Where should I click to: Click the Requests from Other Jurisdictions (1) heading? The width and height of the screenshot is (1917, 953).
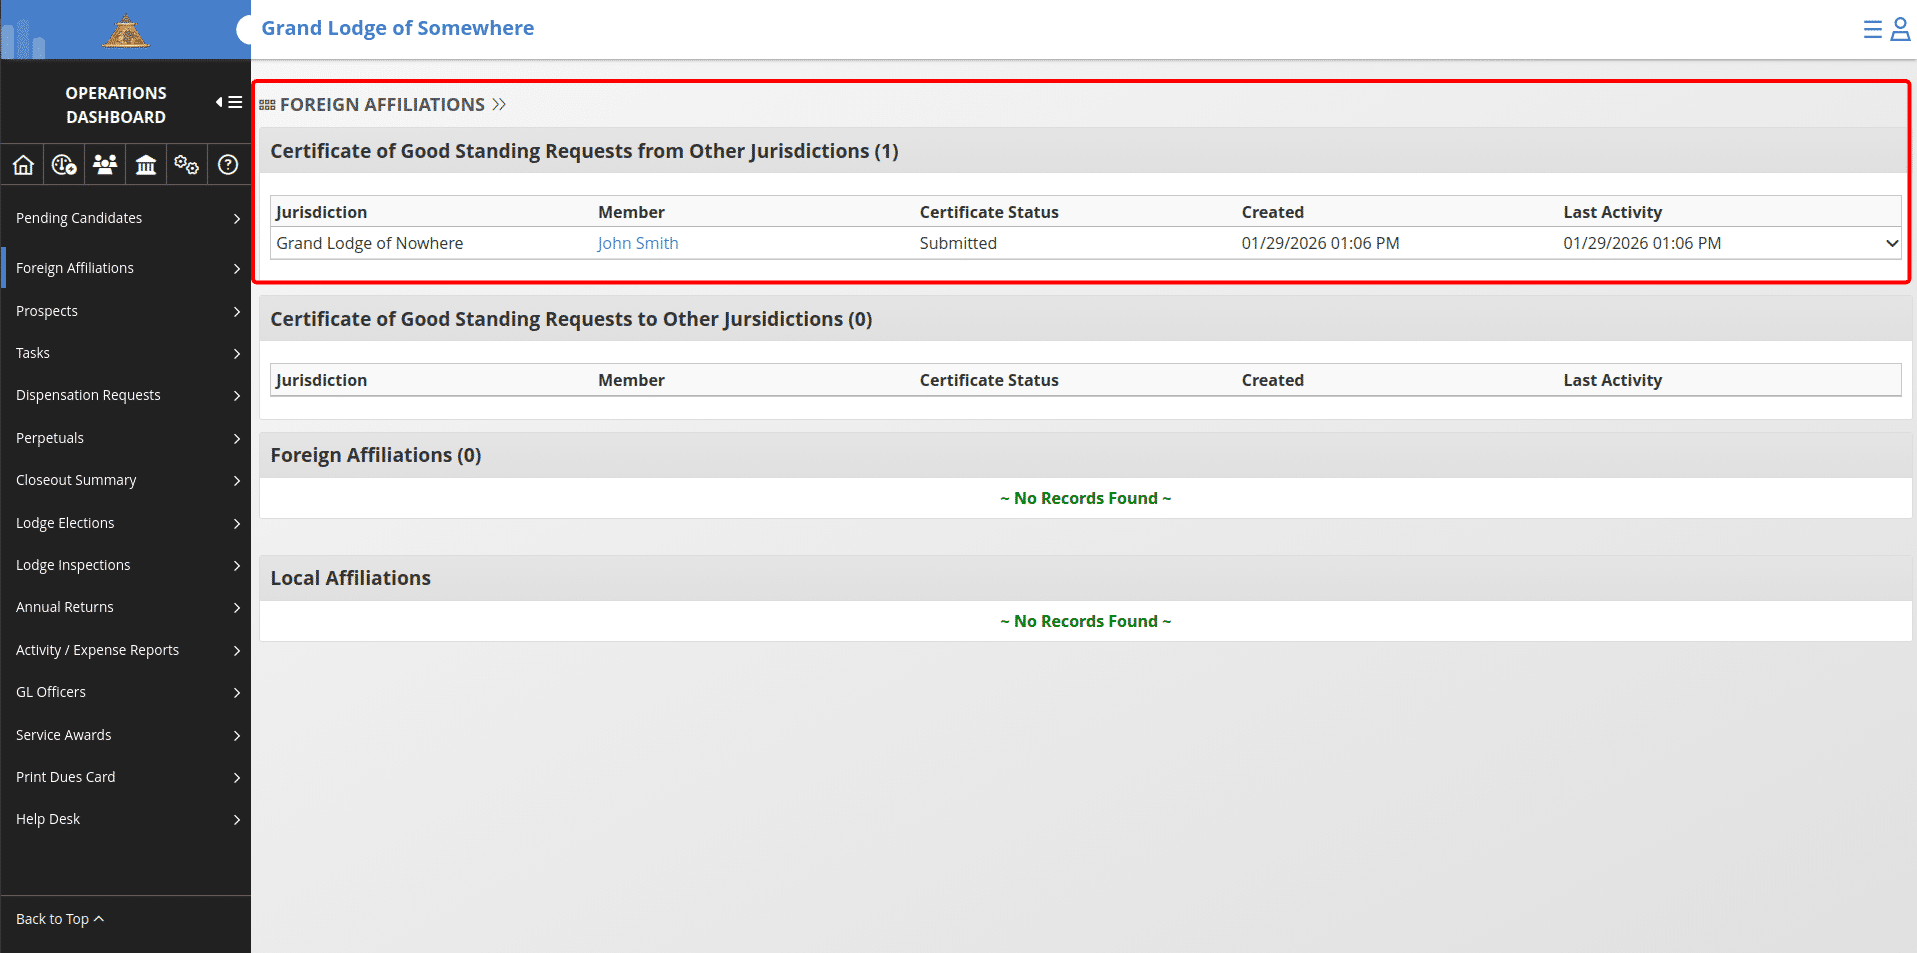pyautogui.click(x=584, y=151)
